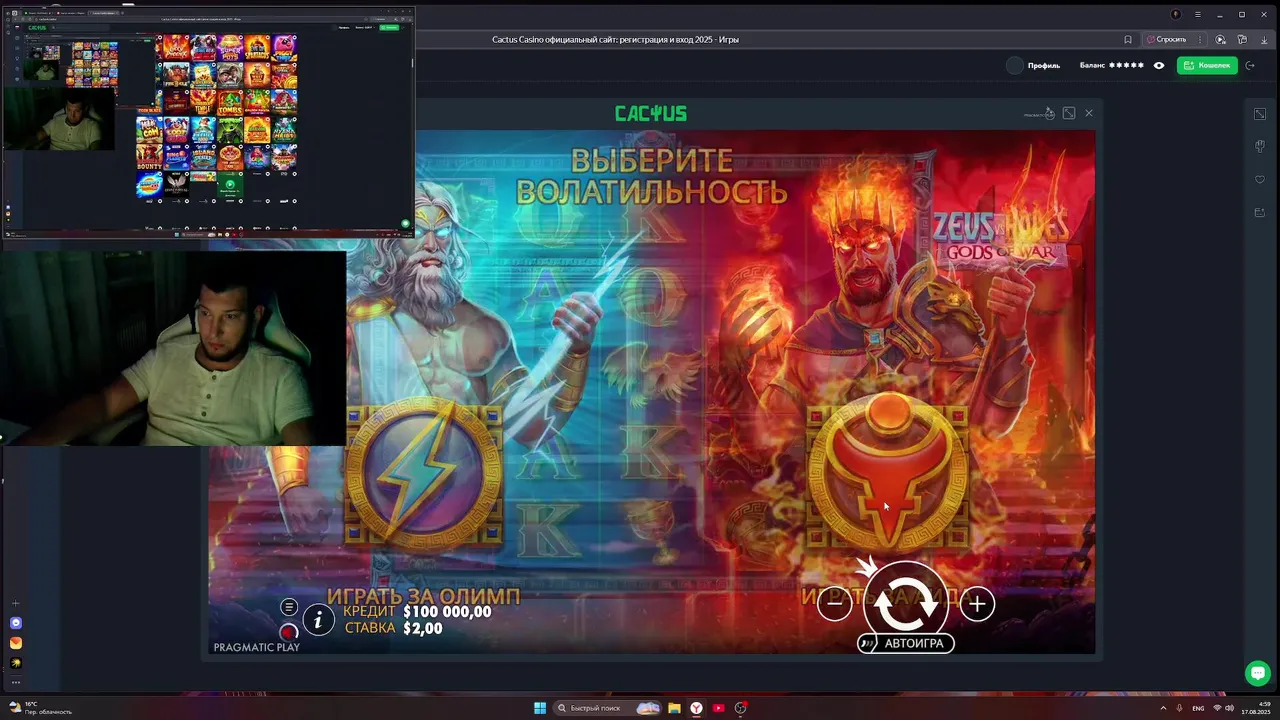1280x720 pixels.
Task: Click the browser profile avatar icon
Action: (x=1176, y=14)
